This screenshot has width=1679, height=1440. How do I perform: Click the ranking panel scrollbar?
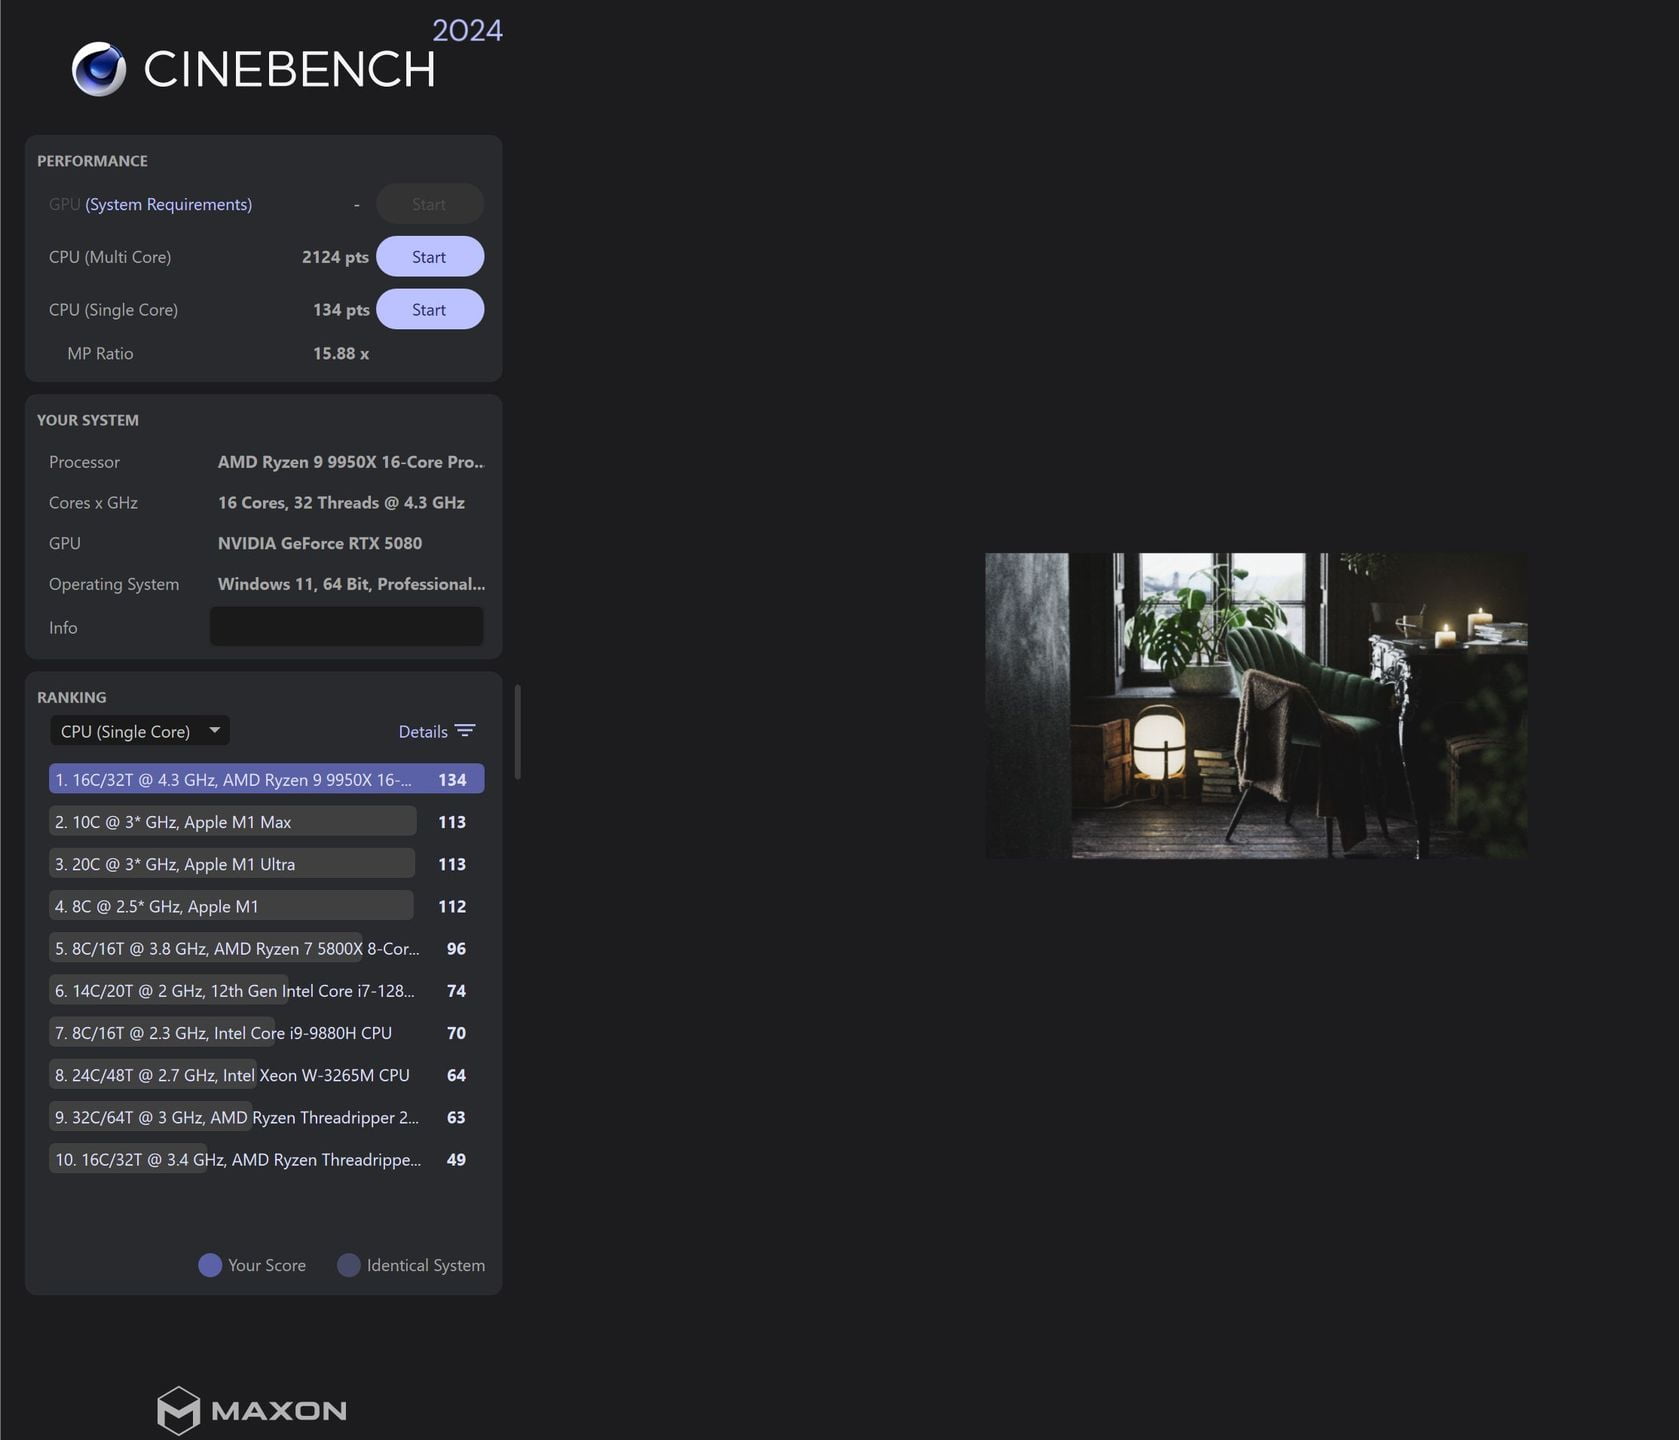(517, 732)
